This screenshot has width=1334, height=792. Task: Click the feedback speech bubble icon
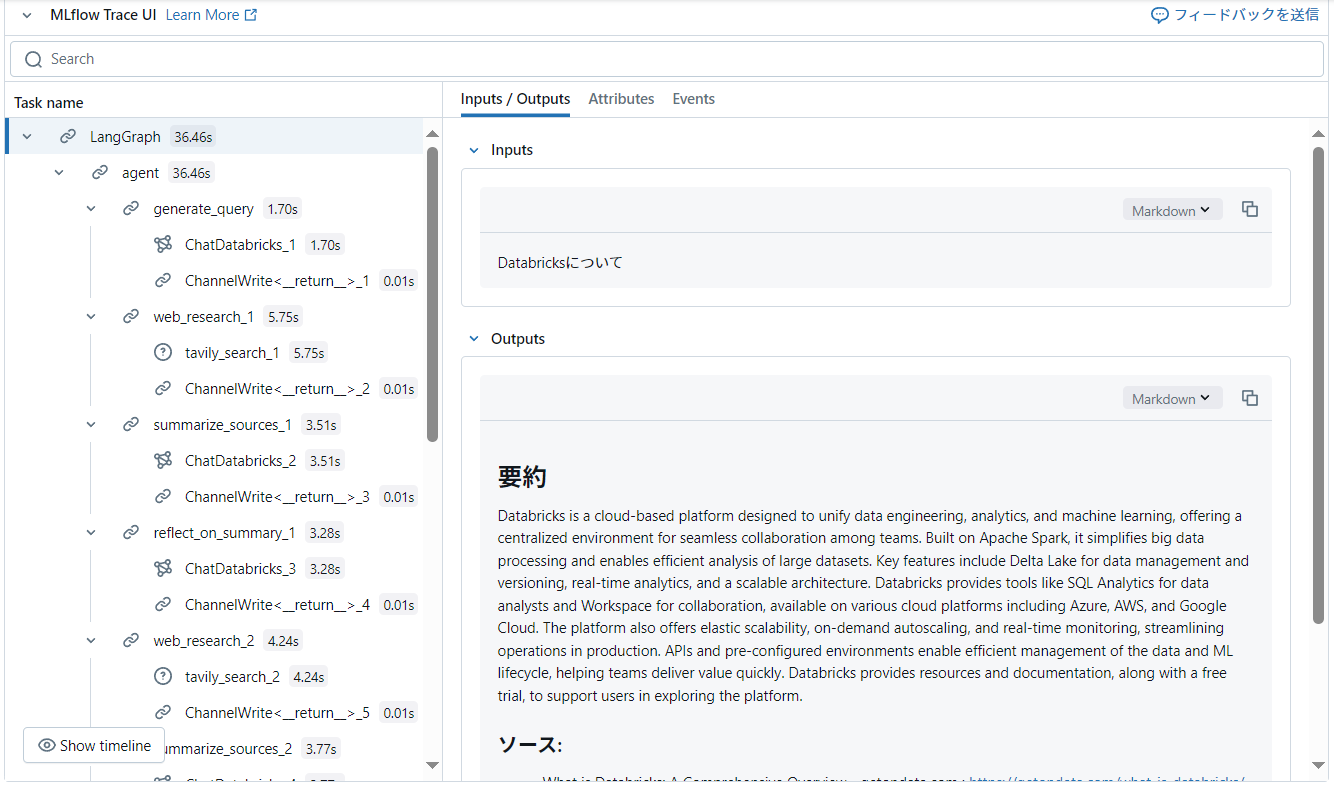[x=1160, y=15]
